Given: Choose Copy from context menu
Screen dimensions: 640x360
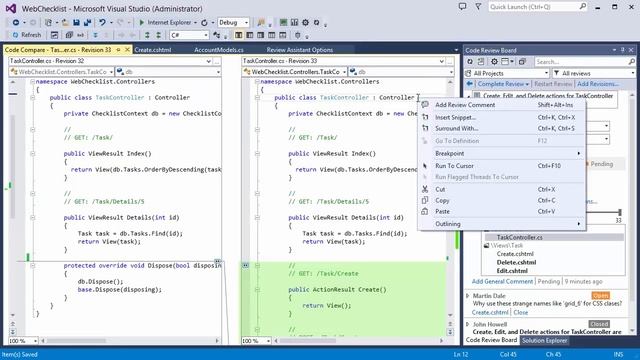Looking at the screenshot, I should [x=502, y=201].
